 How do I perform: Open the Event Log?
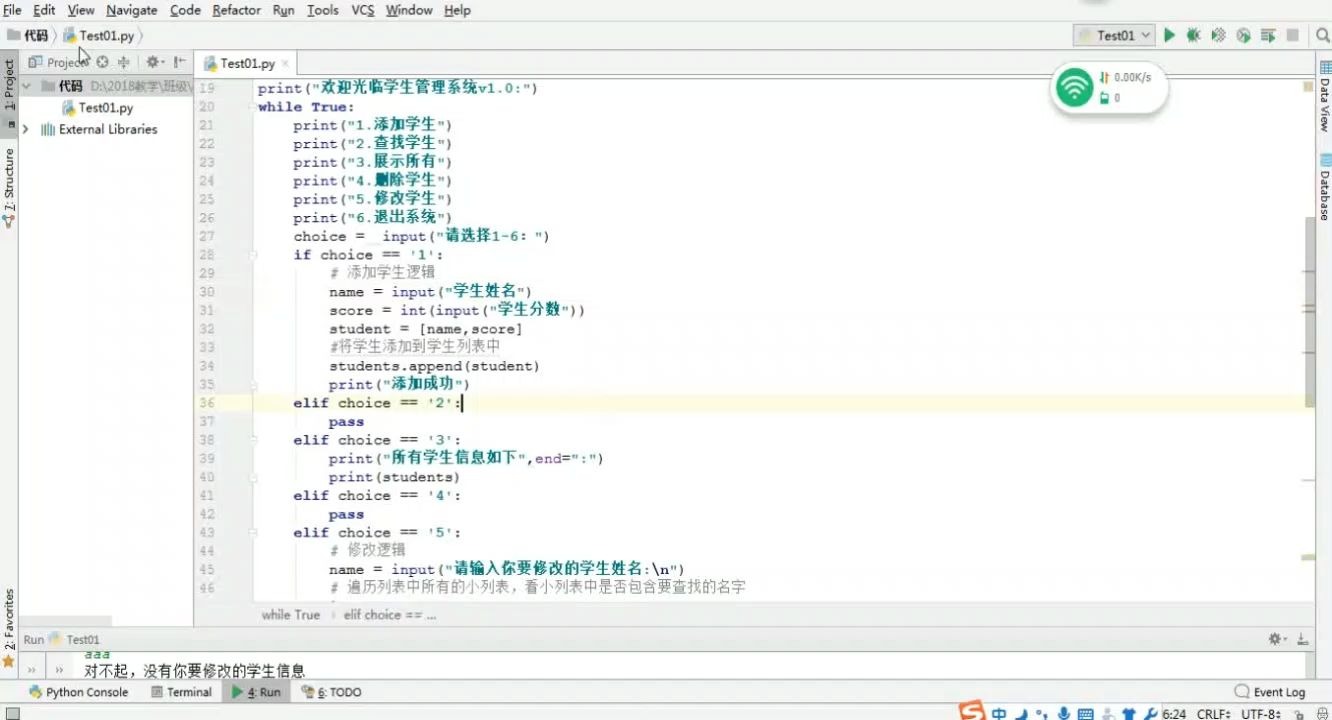click(1269, 691)
